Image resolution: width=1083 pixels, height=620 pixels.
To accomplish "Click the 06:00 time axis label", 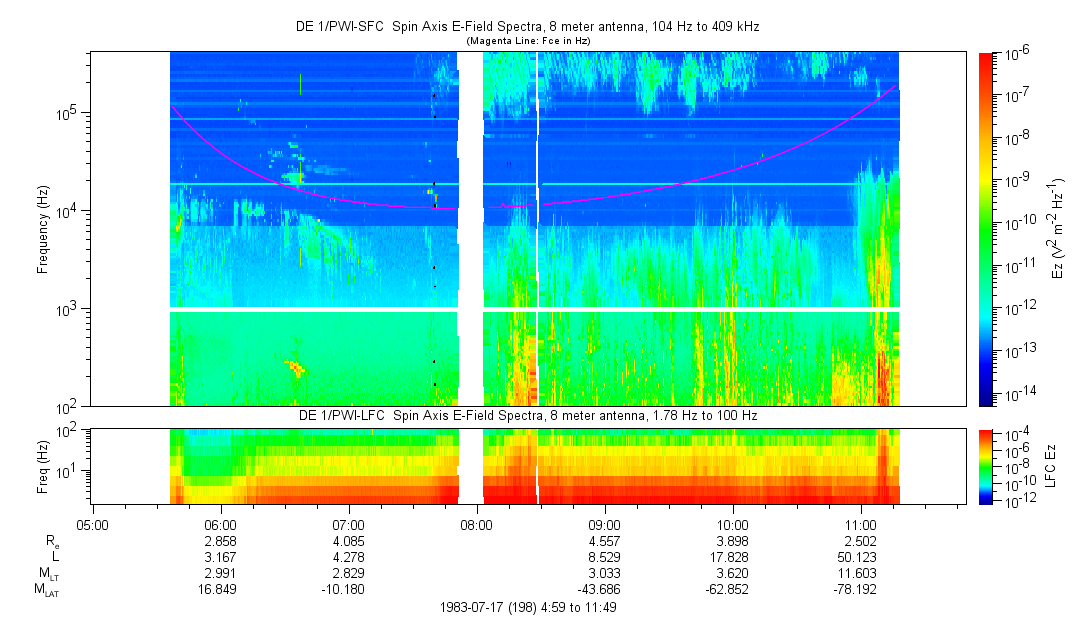I will point(220,525).
